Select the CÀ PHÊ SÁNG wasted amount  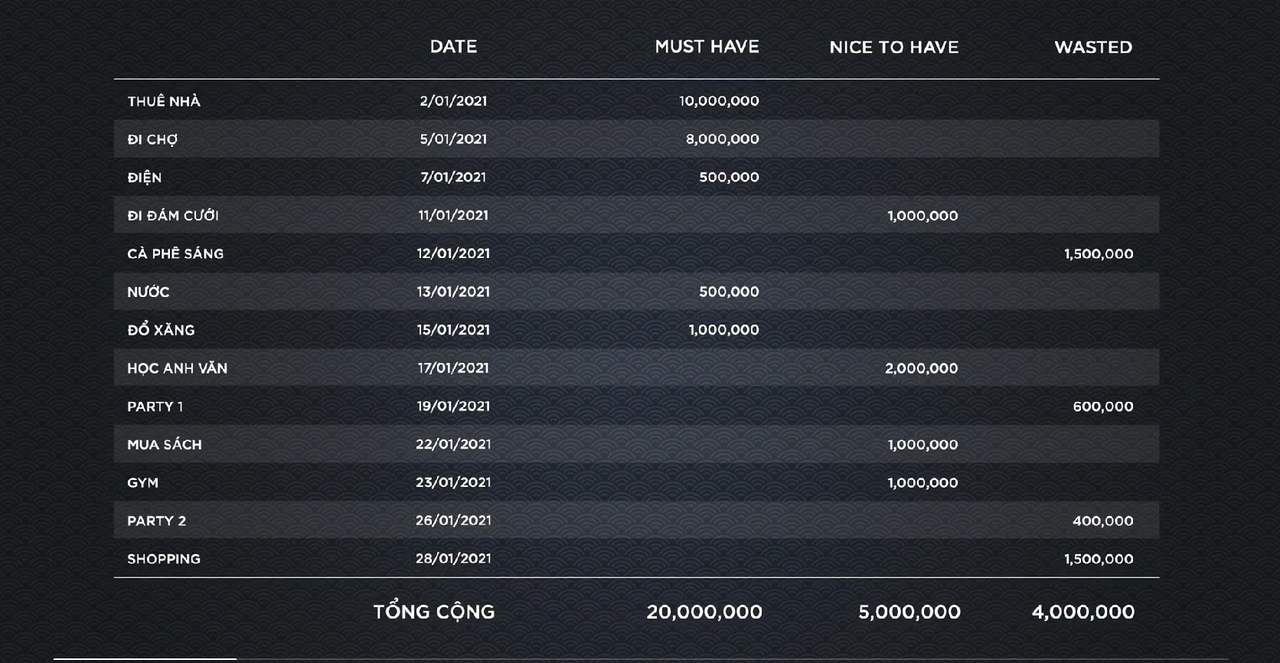(1098, 254)
